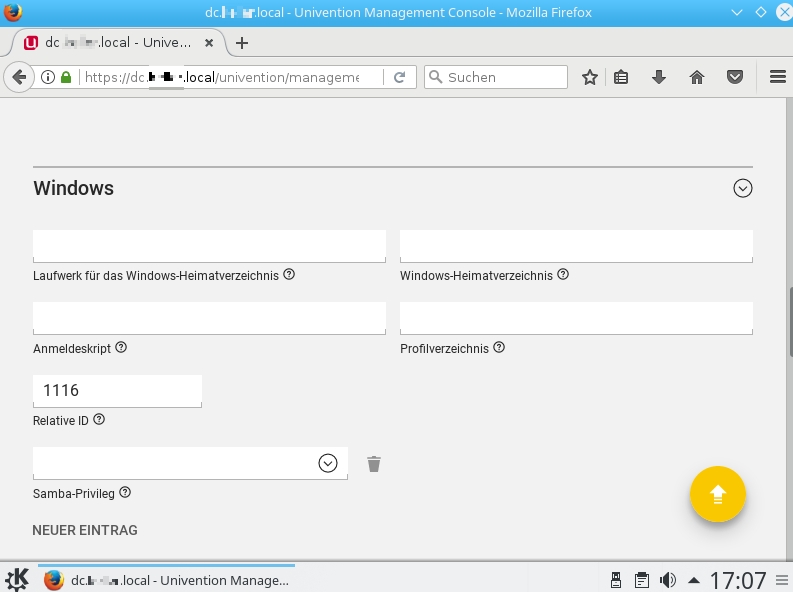Click the page vertical scrollbar thumb
793x592 pixels.
[790, 322]
